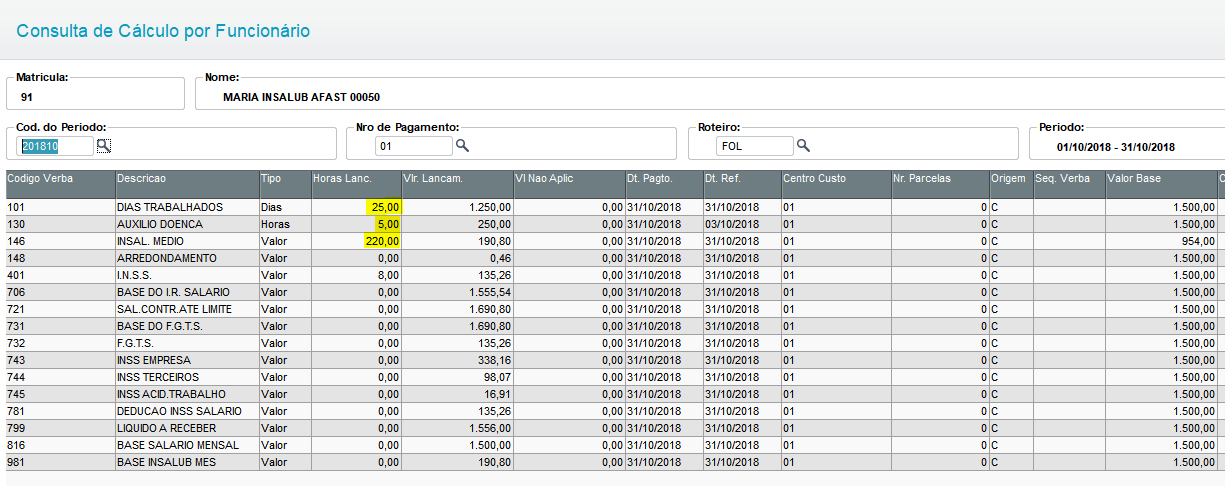The image size is (1225, 486).
Task: Click the Valor Base value 954,00
Action: 1198,241
